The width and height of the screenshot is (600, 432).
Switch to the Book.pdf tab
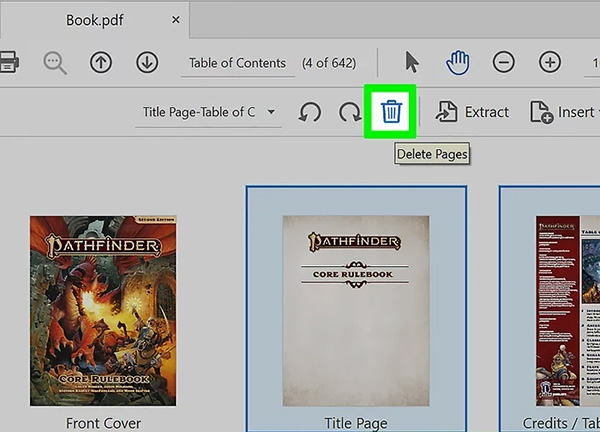click(96, 20)
